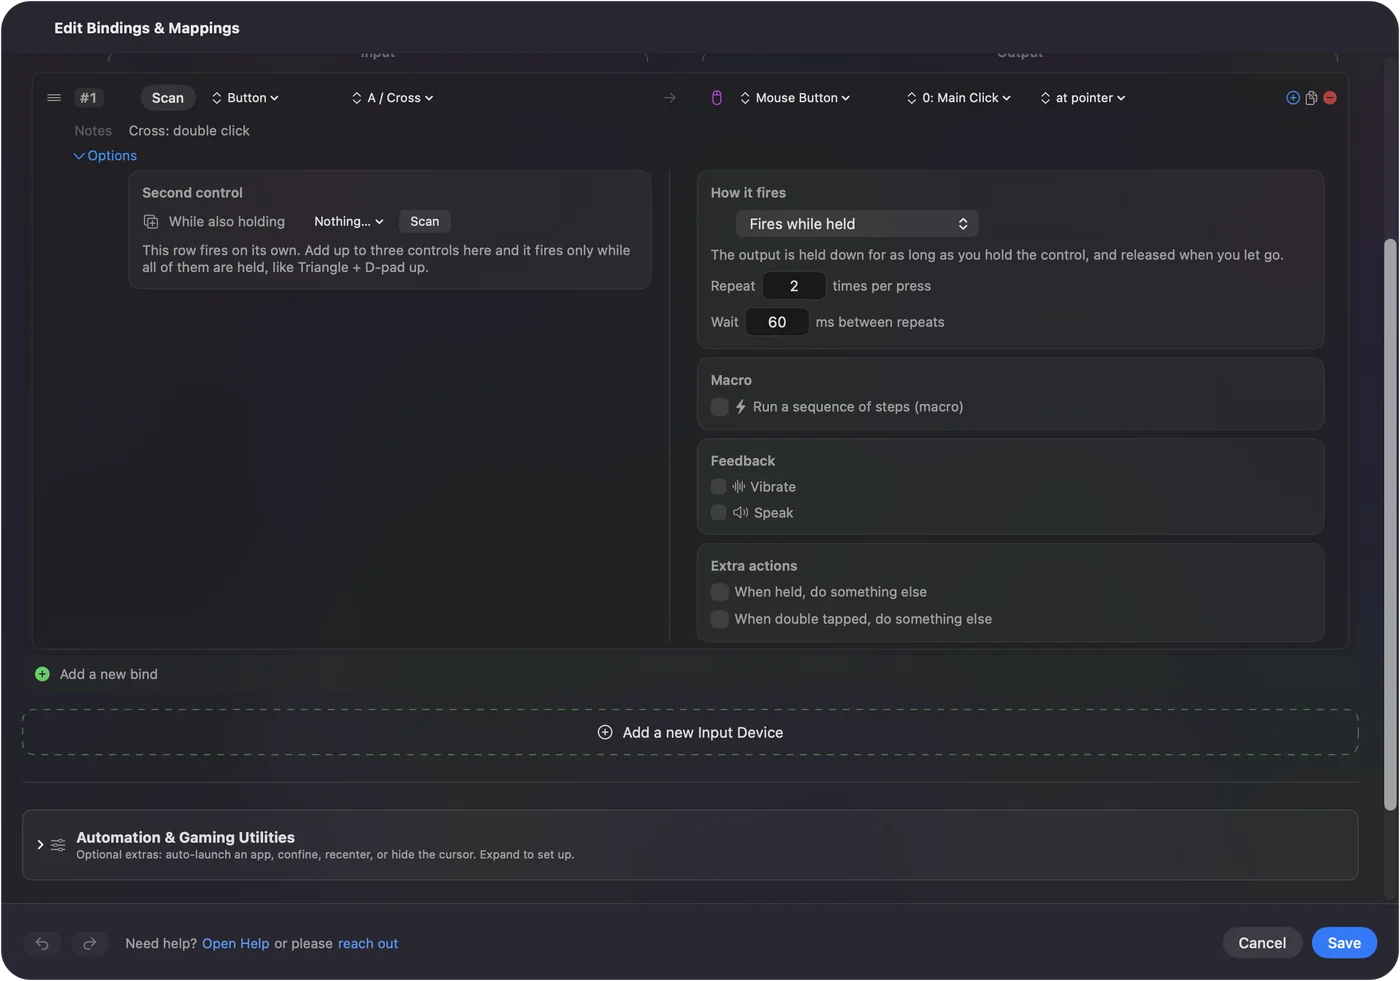
Task: Open the Fires while held dropdown
Action: [857, 224]
